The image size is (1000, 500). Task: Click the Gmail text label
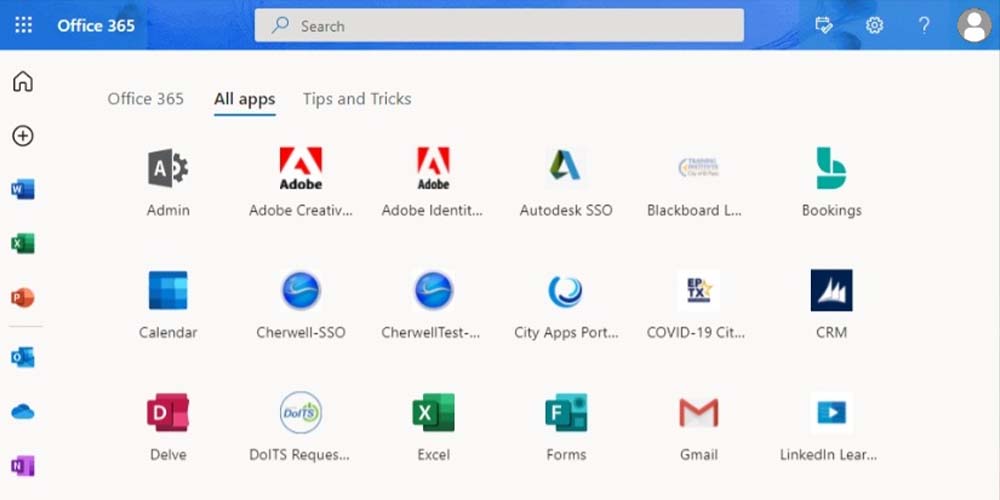click(x=698, y=455)
